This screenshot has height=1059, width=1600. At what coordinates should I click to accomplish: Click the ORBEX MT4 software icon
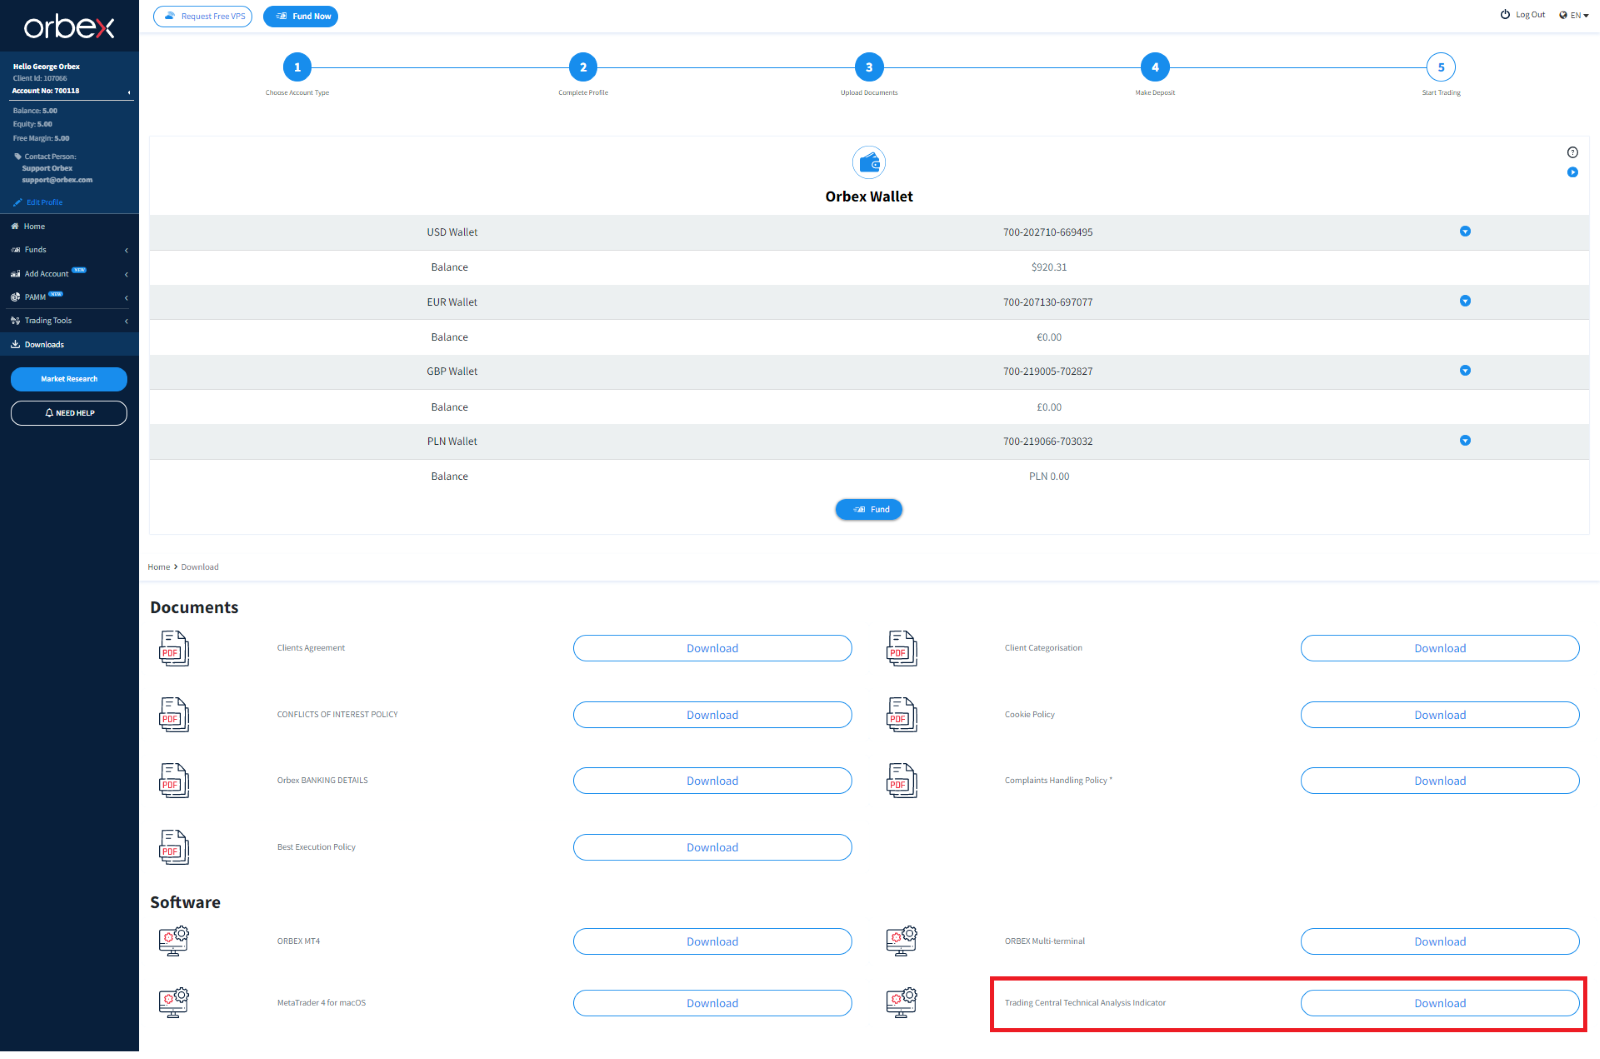click(174, 941)
